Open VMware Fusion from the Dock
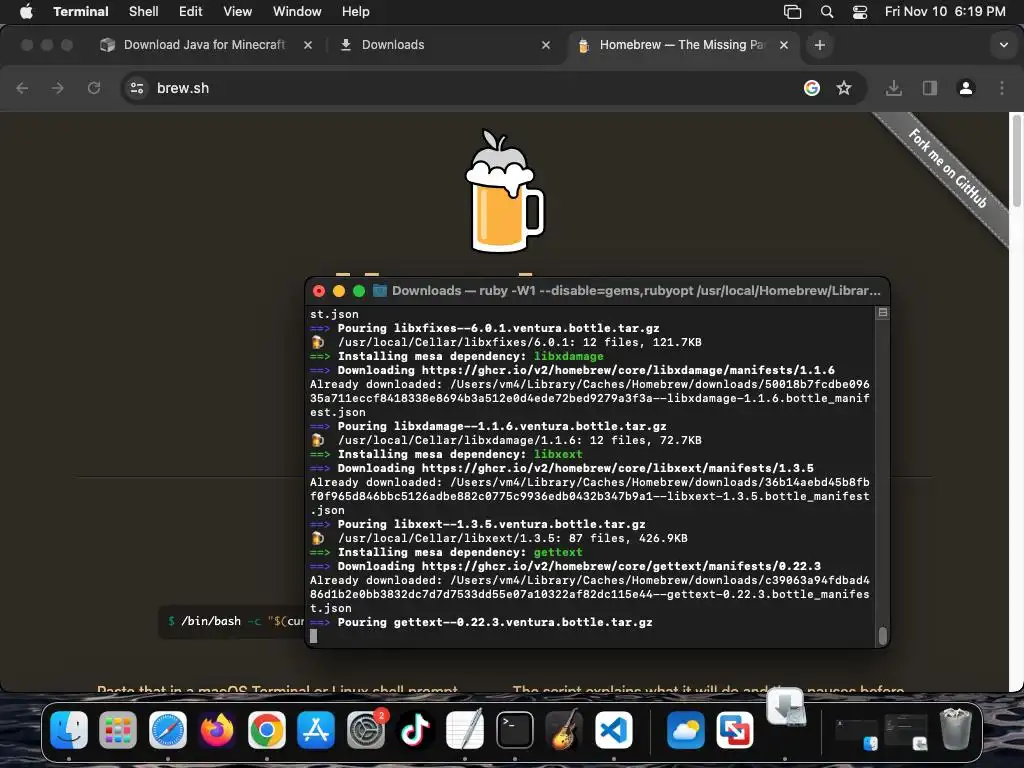This screenshot has height=768, width=1024. pyautogui.click(x=735, y=729)
